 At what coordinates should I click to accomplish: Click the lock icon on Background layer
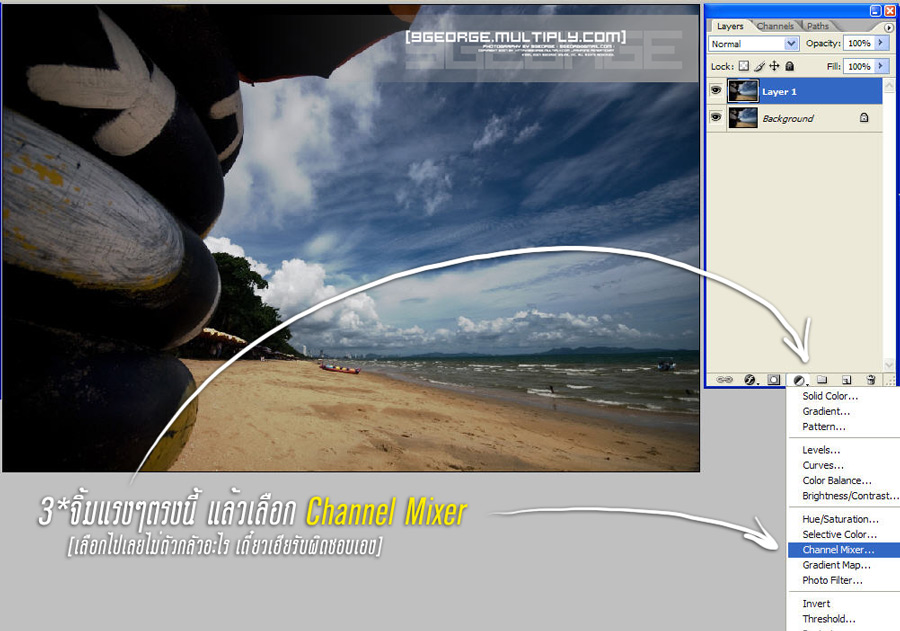coord(864,118)
